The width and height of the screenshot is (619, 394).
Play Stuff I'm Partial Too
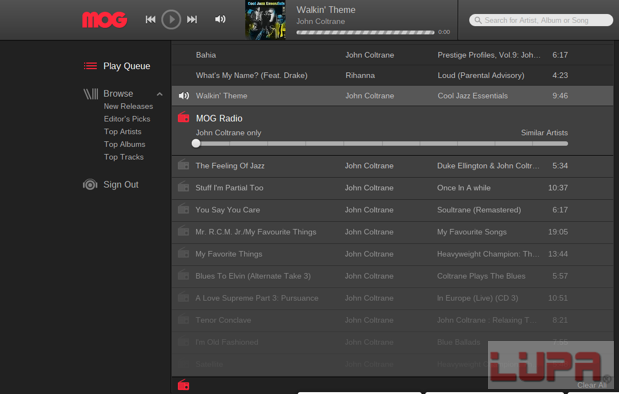pos(229,188)
